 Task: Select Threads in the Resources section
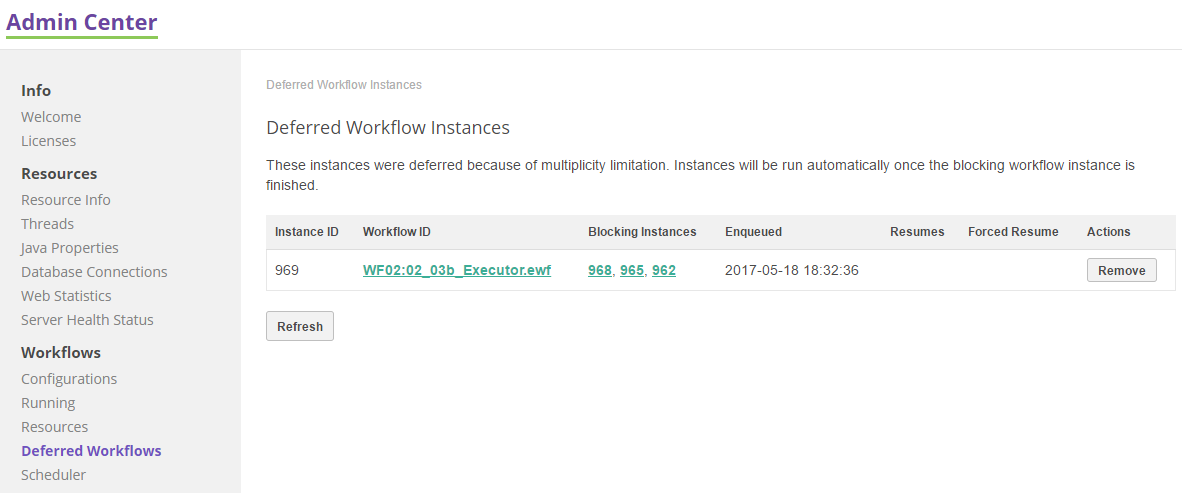47,224
